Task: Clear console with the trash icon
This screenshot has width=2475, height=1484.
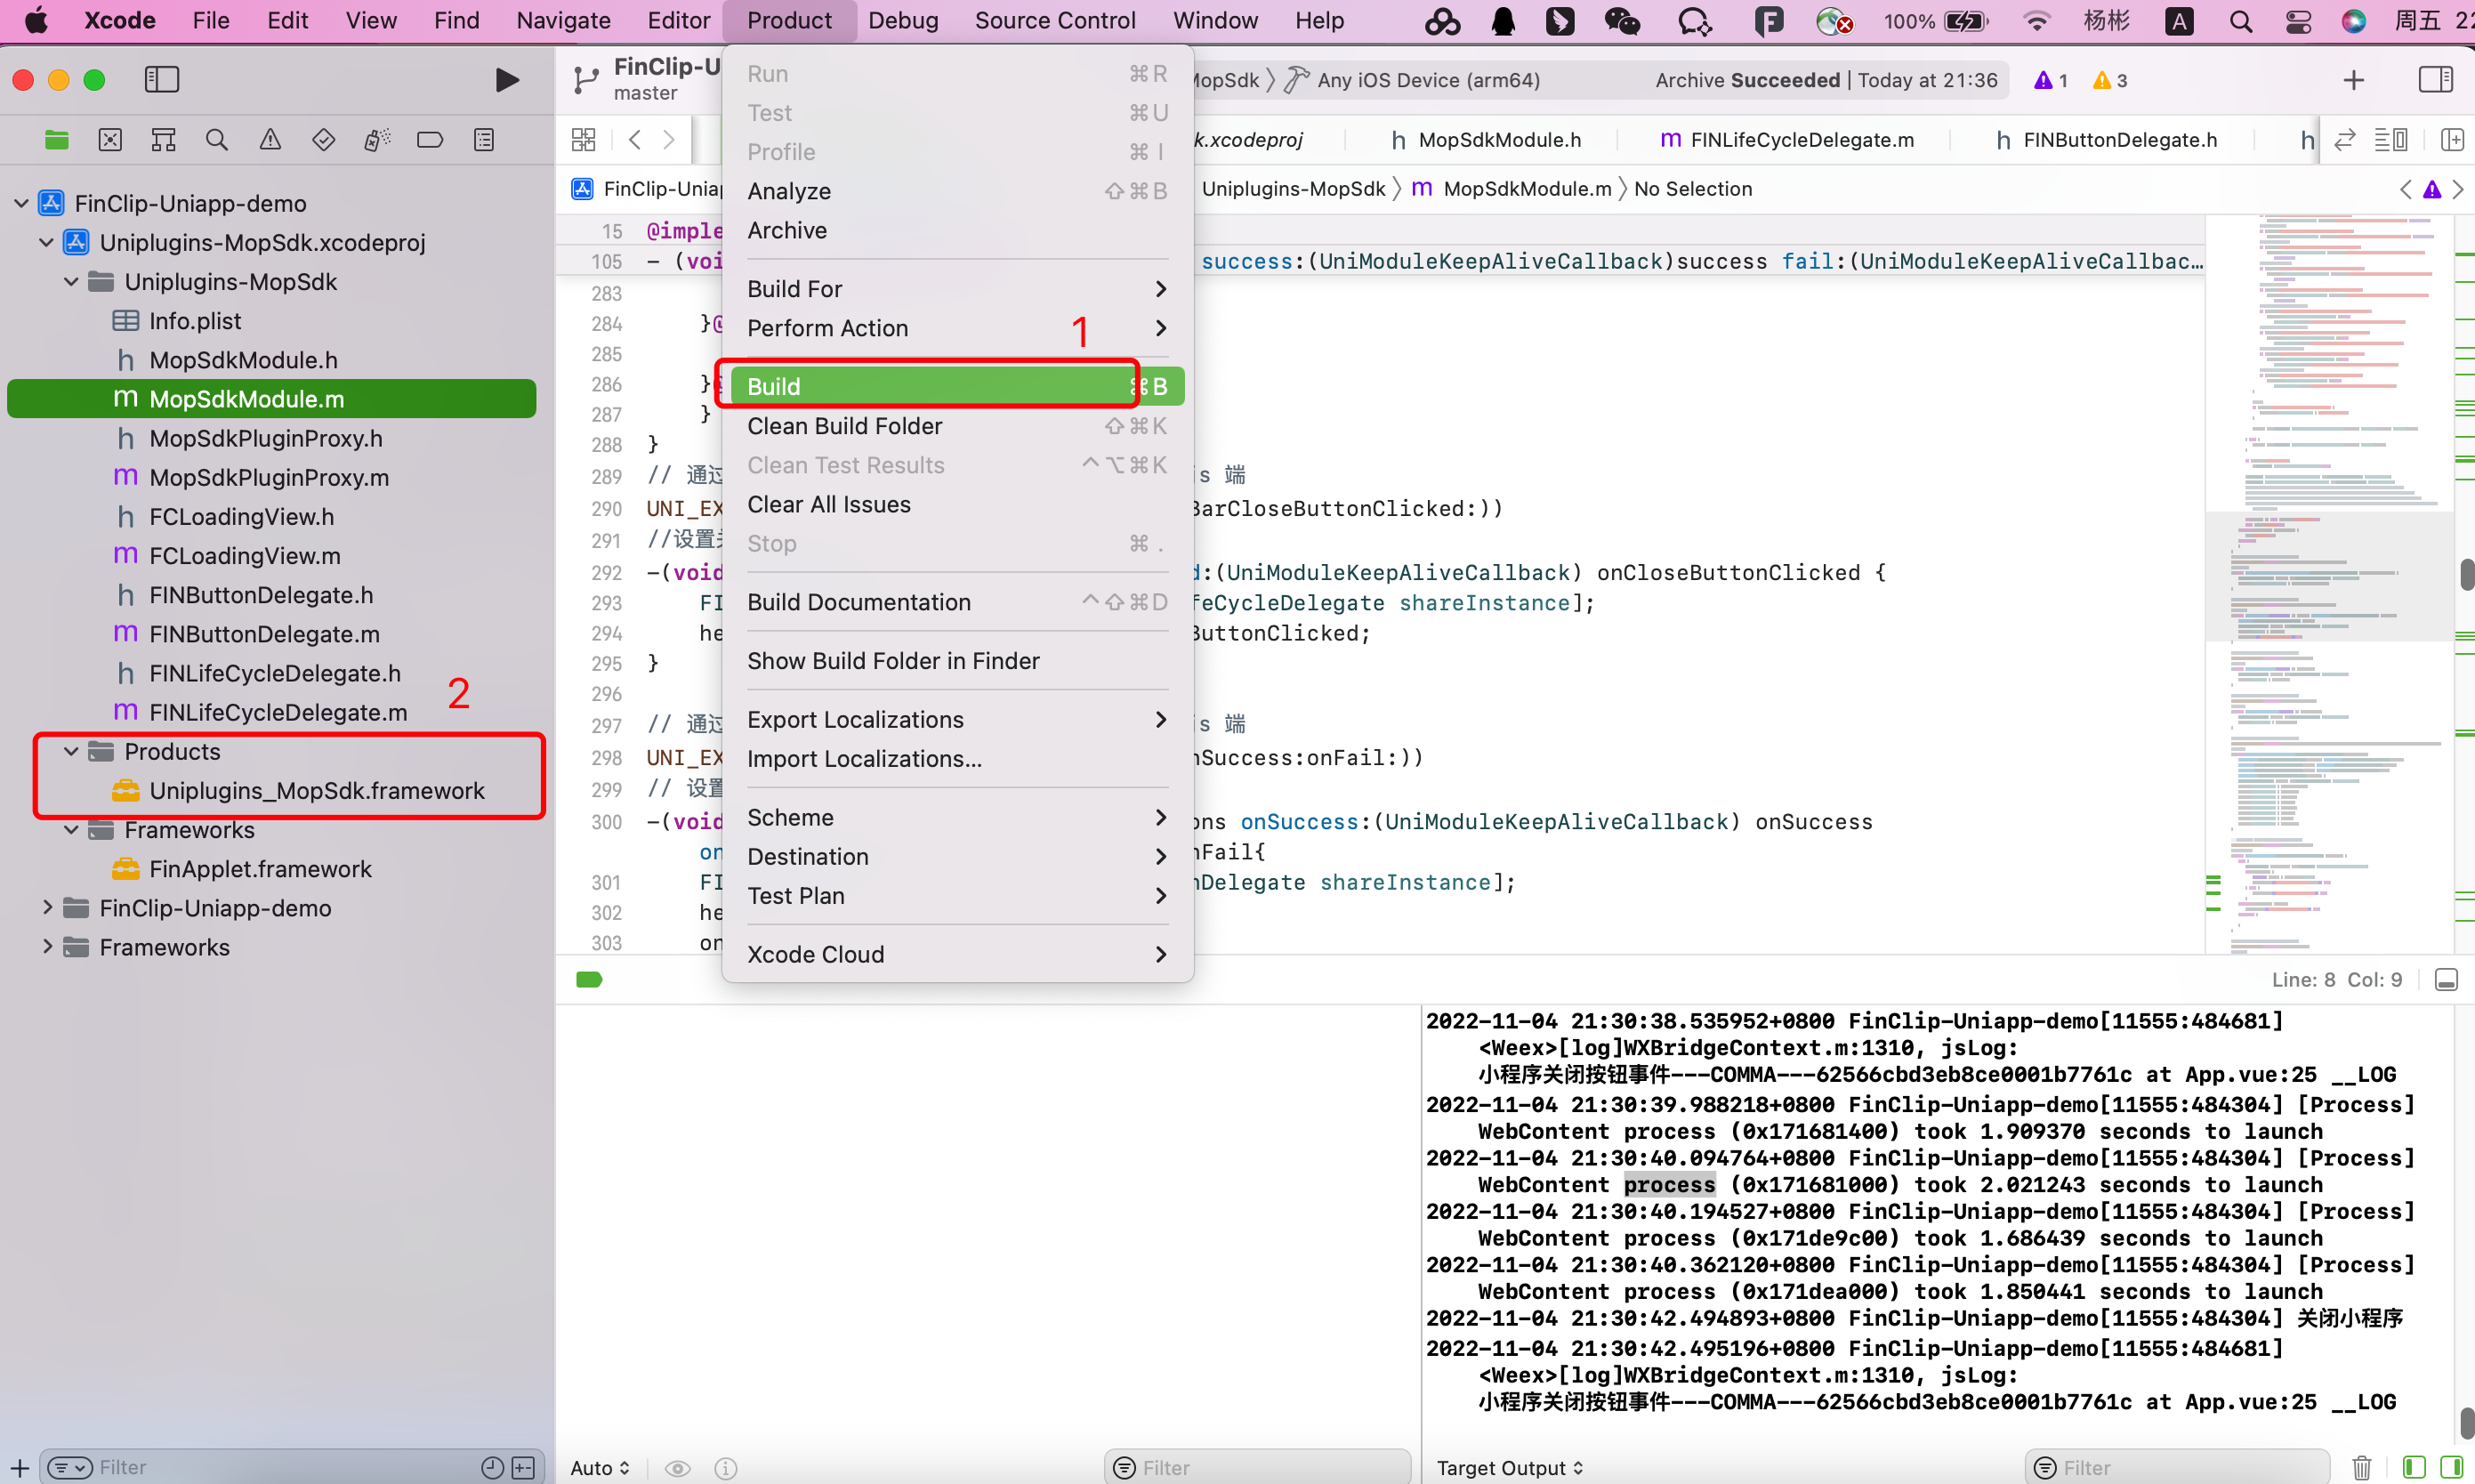Action: tap(2362, 1467)
